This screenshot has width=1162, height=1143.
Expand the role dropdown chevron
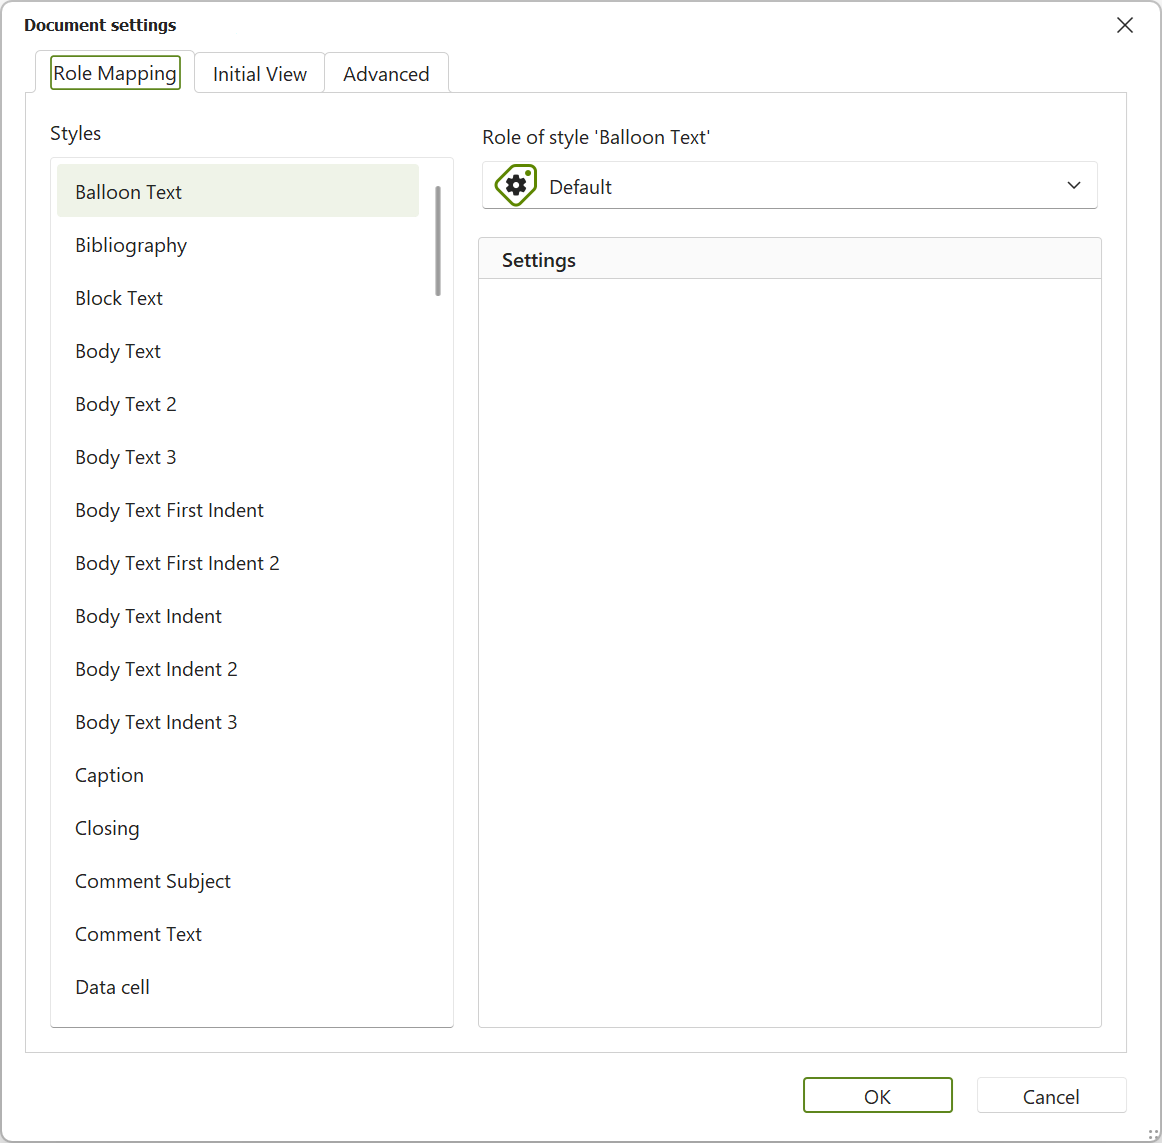1074,185
